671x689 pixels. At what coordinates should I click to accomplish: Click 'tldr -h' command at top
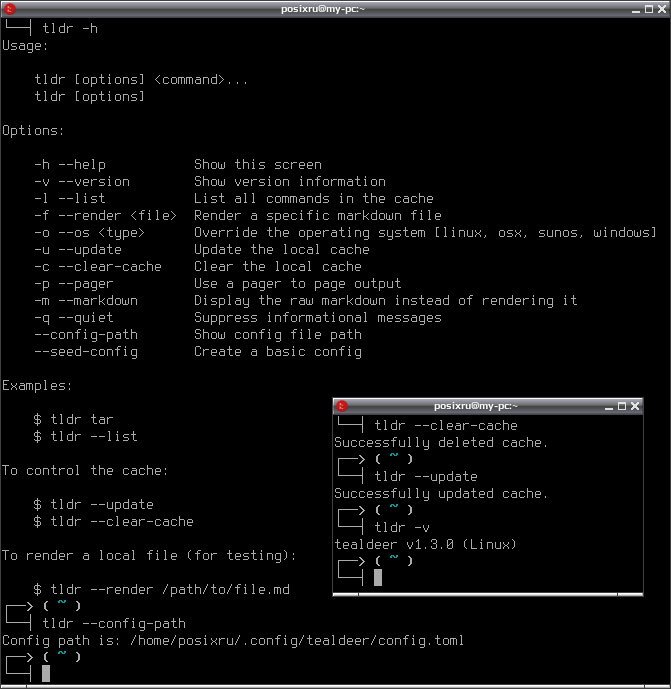(x=70, y=29)
